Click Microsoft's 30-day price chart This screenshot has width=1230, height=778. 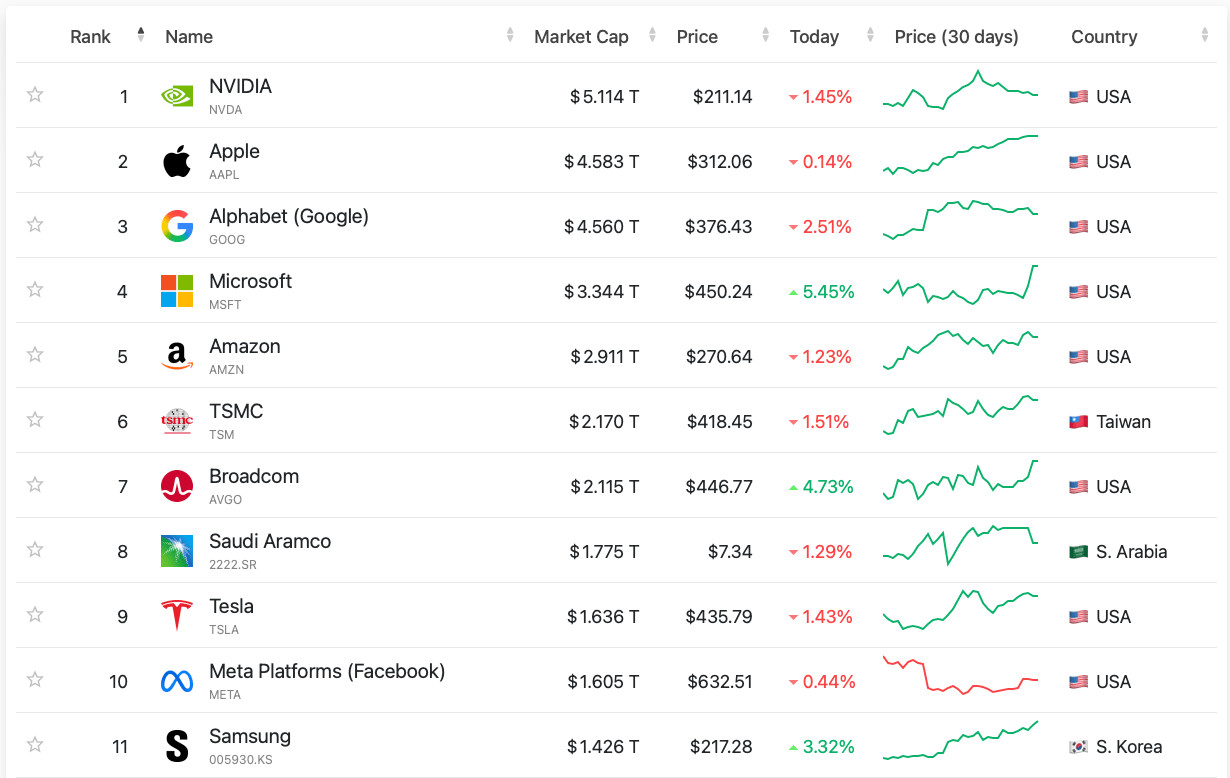point(961,286)
